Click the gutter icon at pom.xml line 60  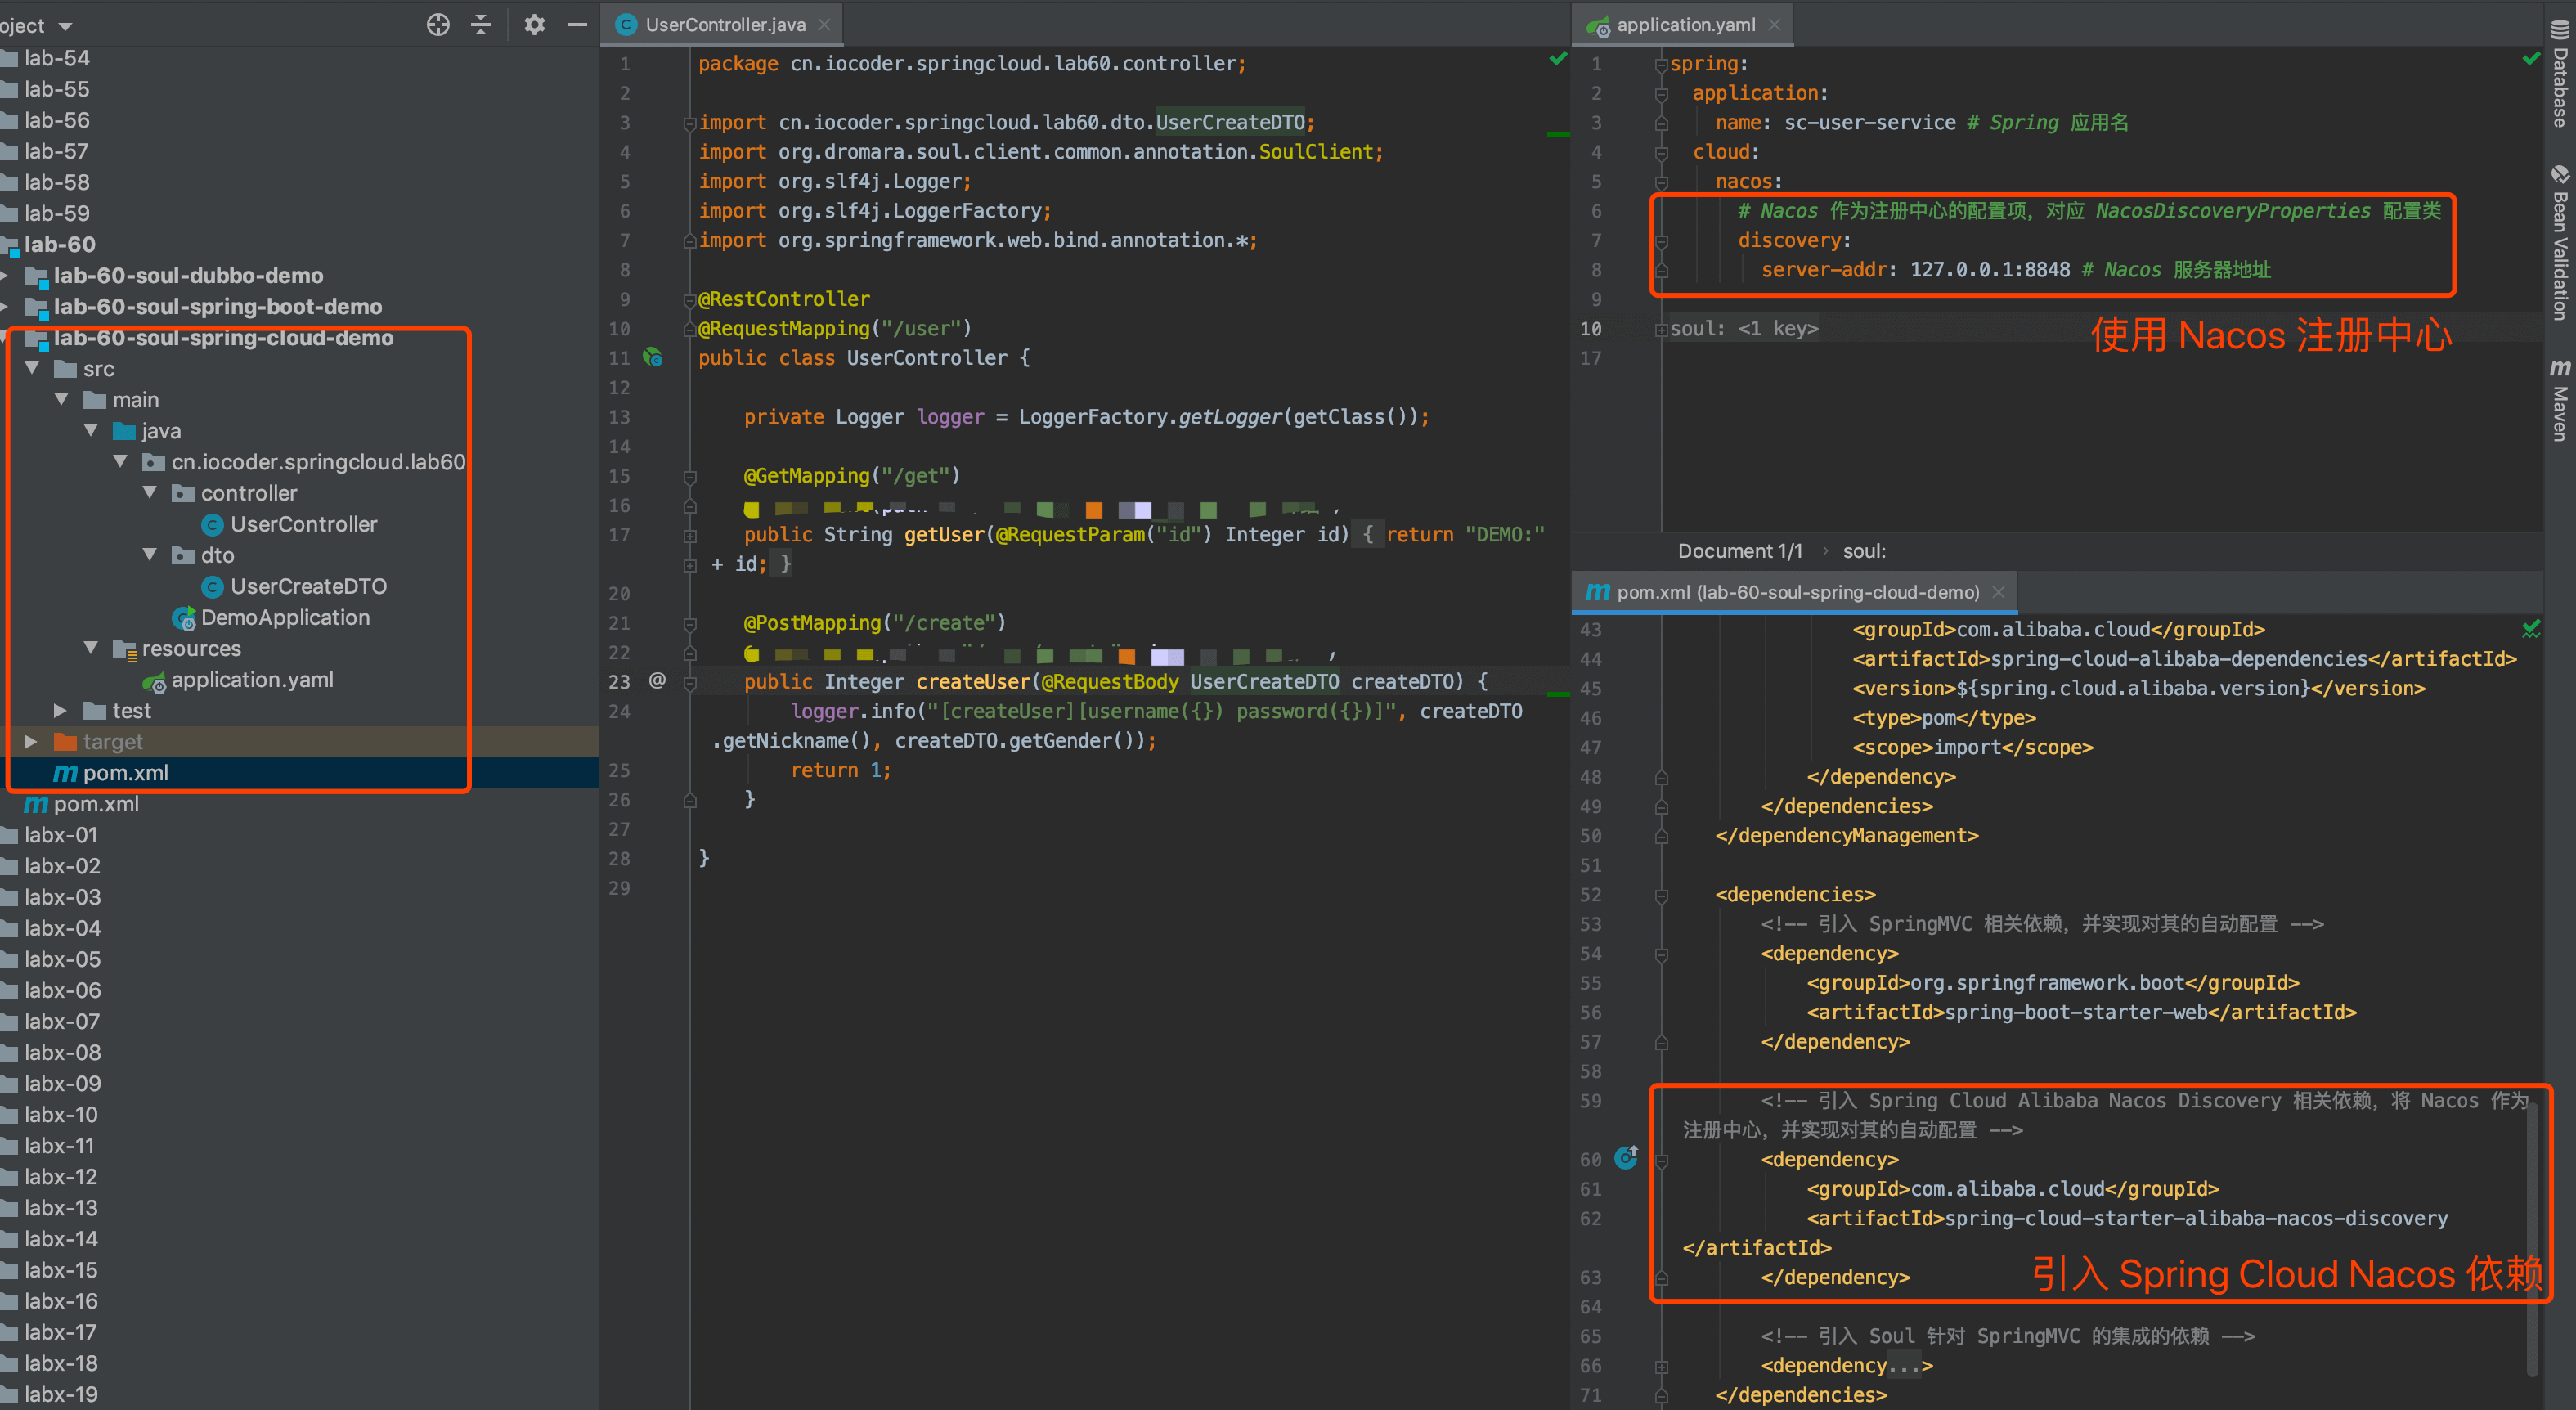click(x=1626, y=1158)
